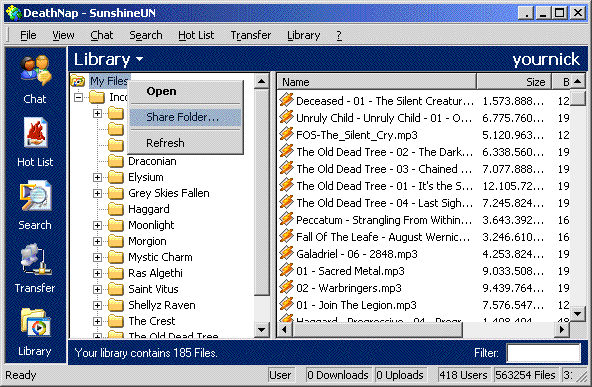Open the Search sidebar icon
Viewport: 592px width, 387px height.
(35, 196)
